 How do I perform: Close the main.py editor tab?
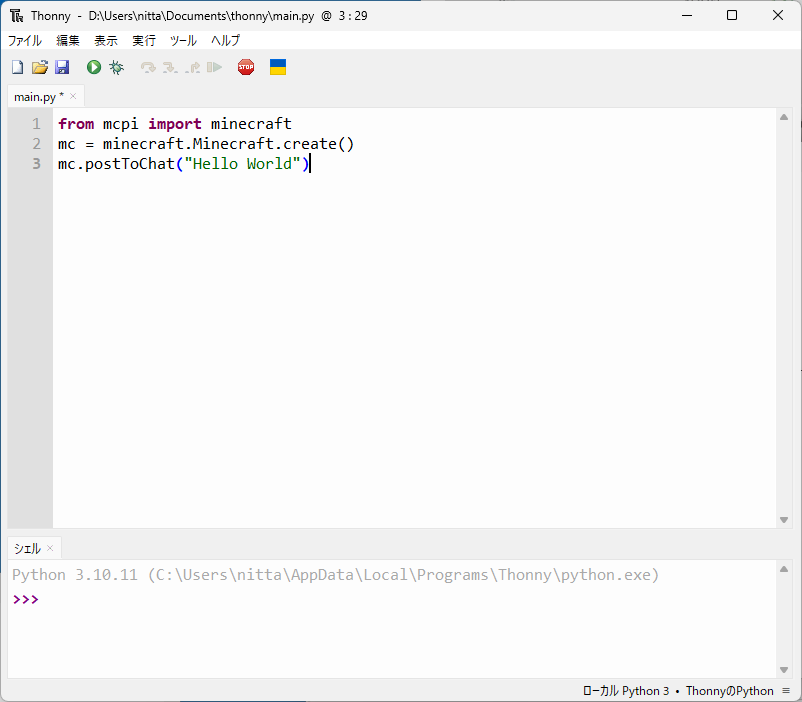click(x=73, y=97)
